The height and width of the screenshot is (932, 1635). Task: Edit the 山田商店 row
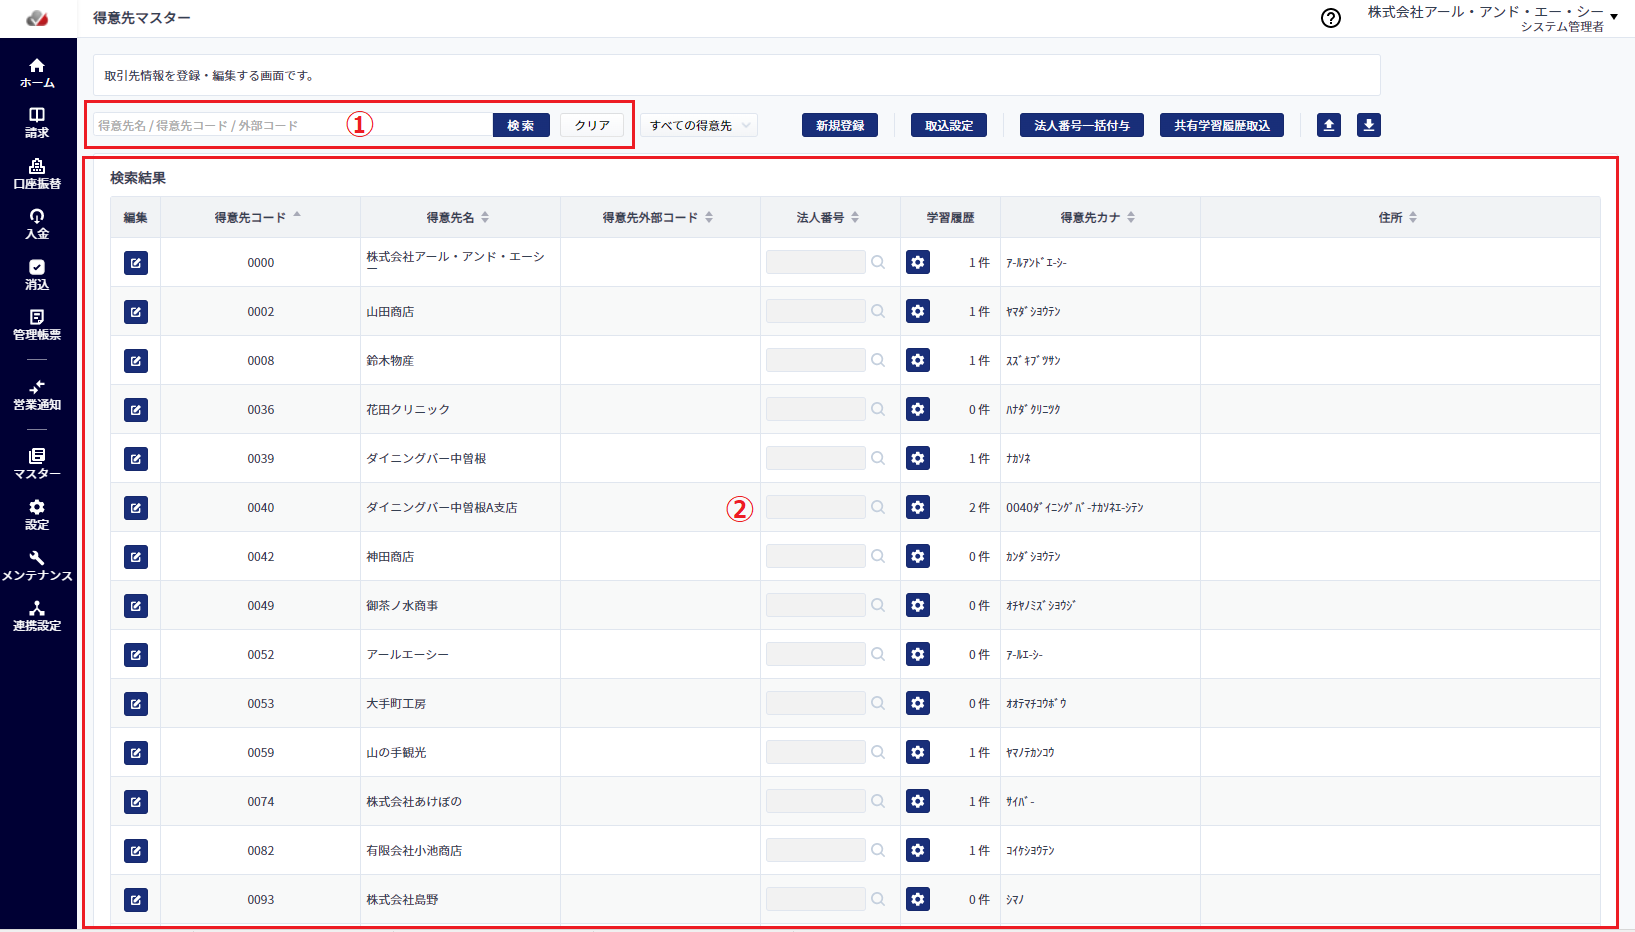pyautogui.click(x=136, y=312)
